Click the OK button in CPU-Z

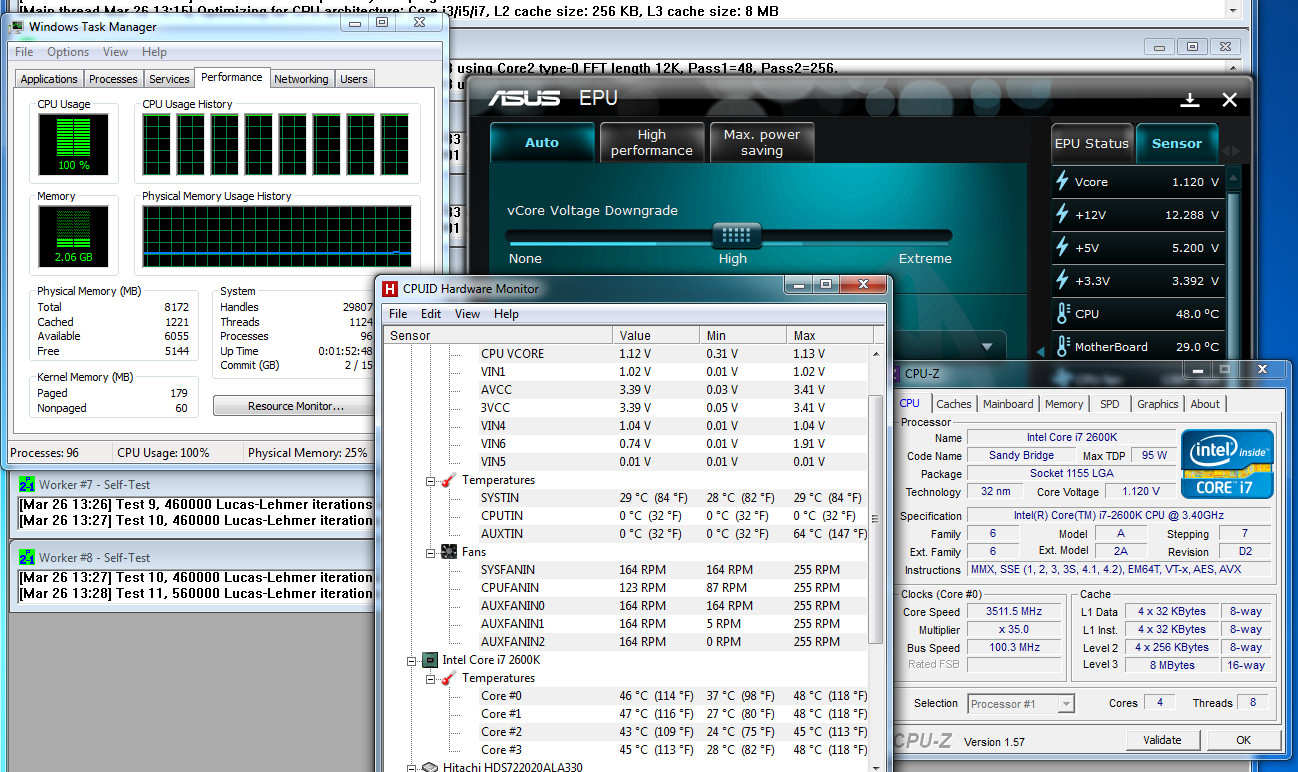coord(1243,741)
